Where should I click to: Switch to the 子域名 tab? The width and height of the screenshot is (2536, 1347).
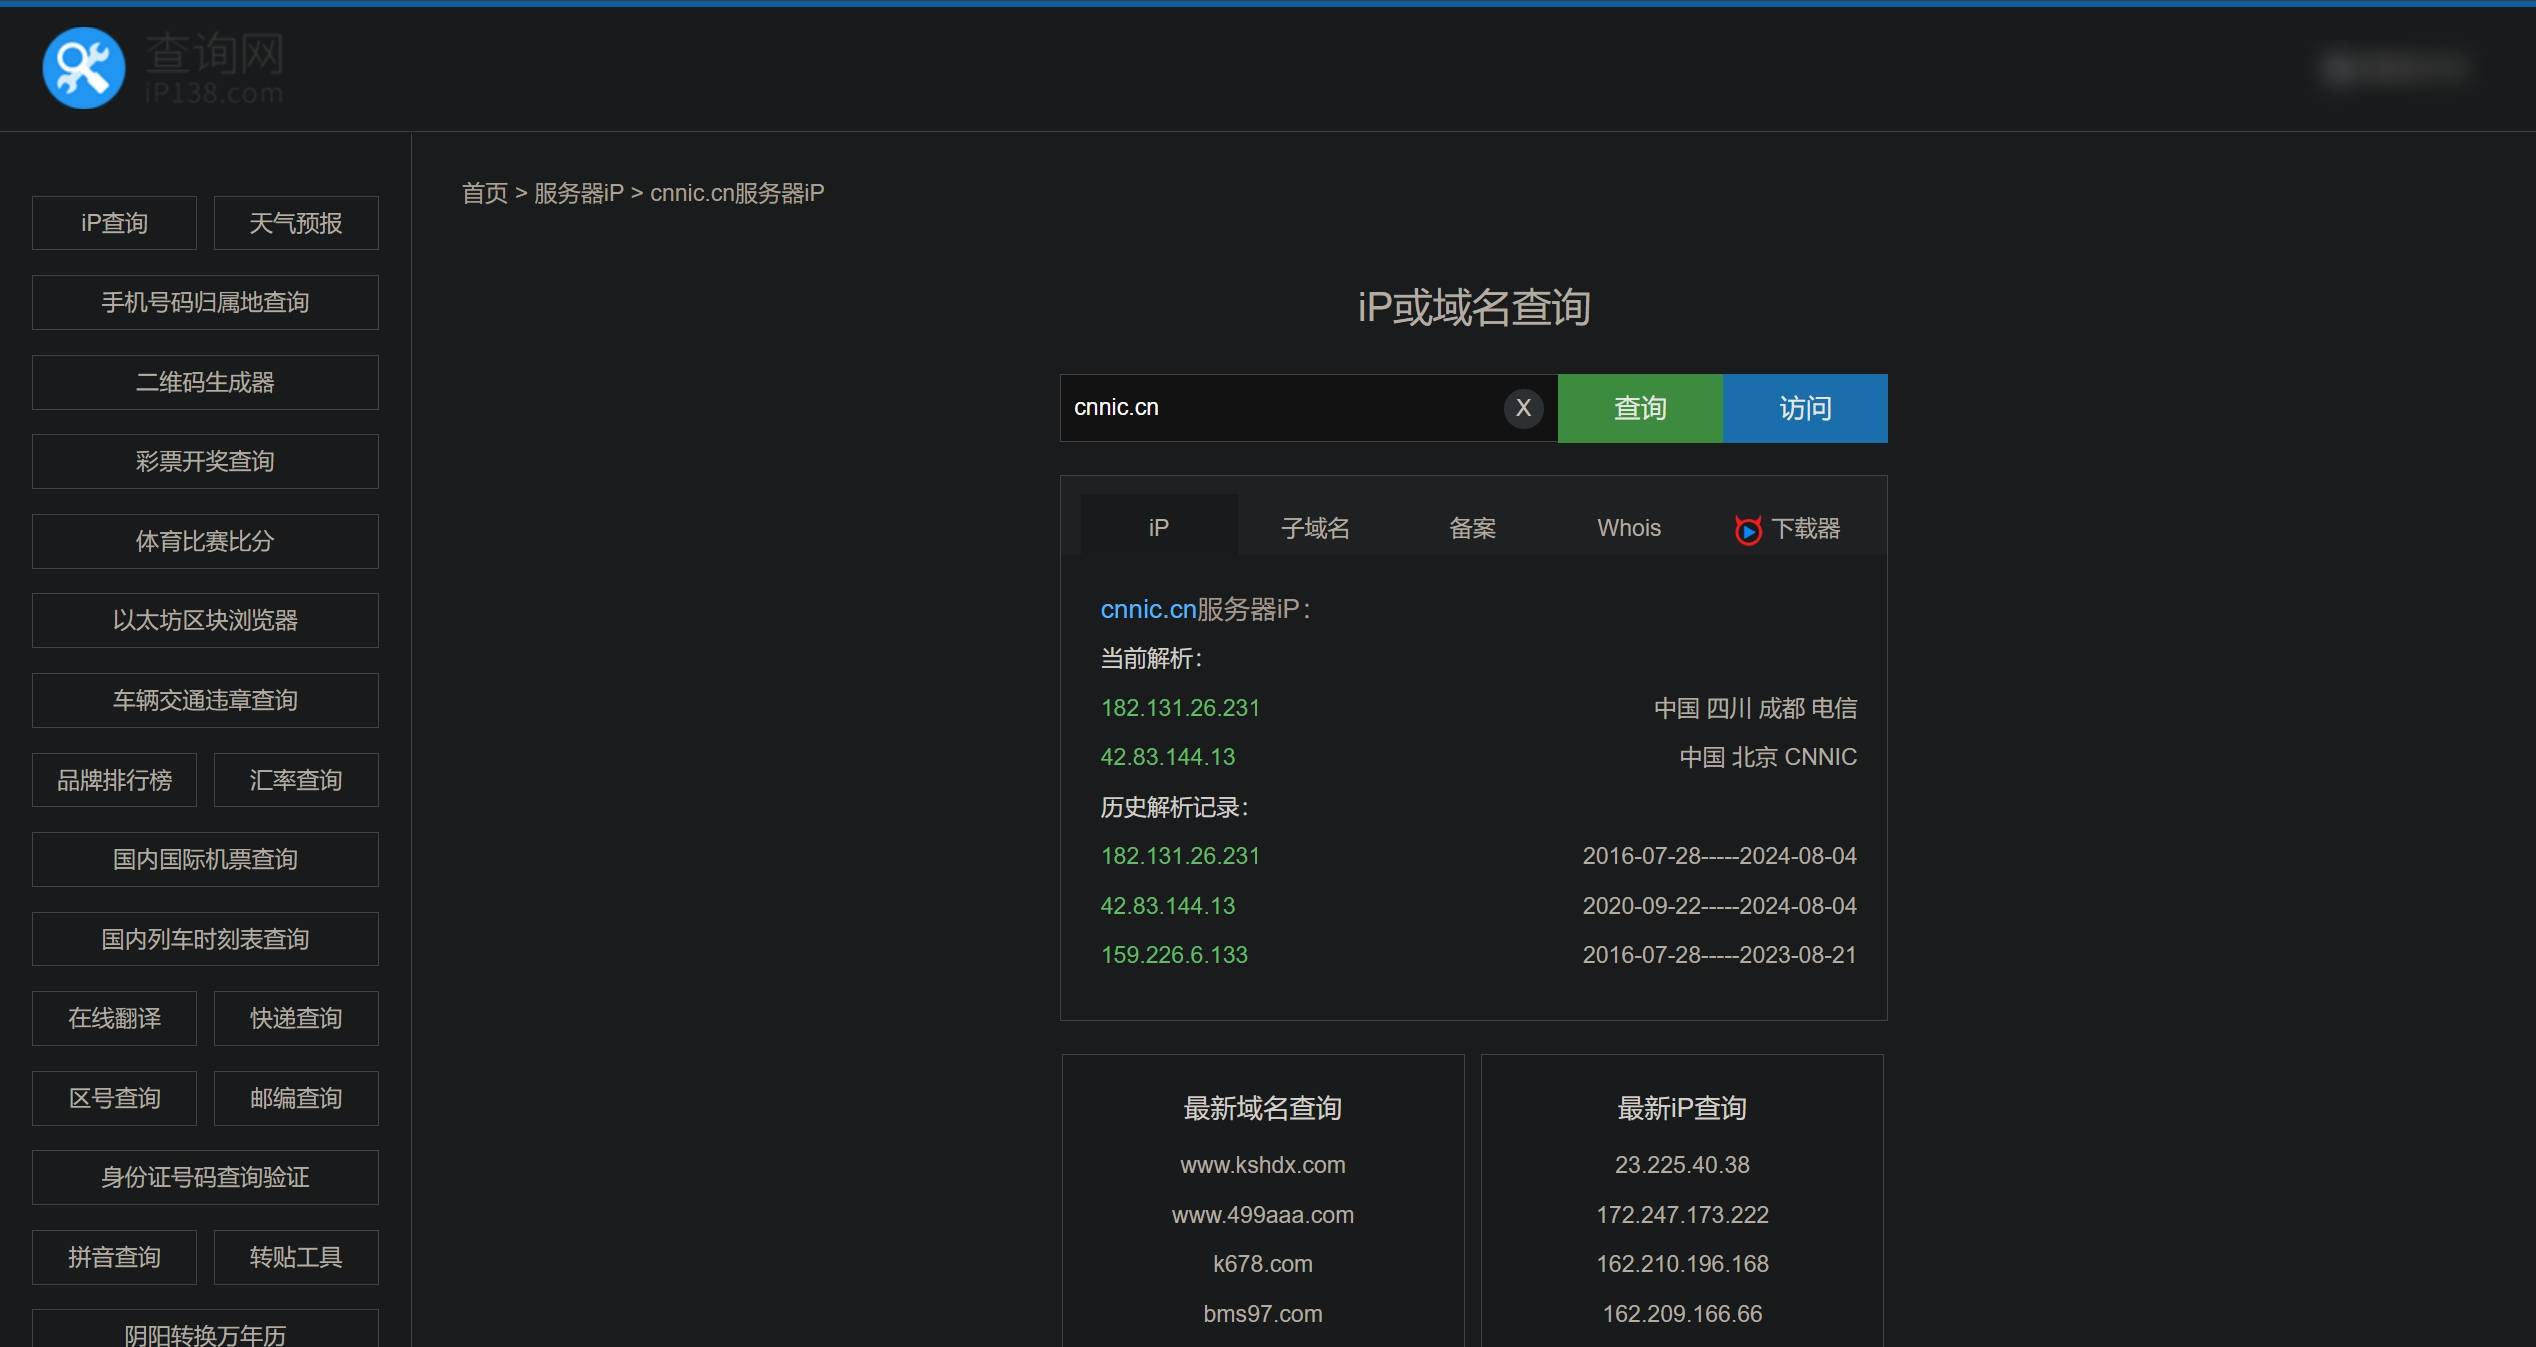click(1315, 528)
